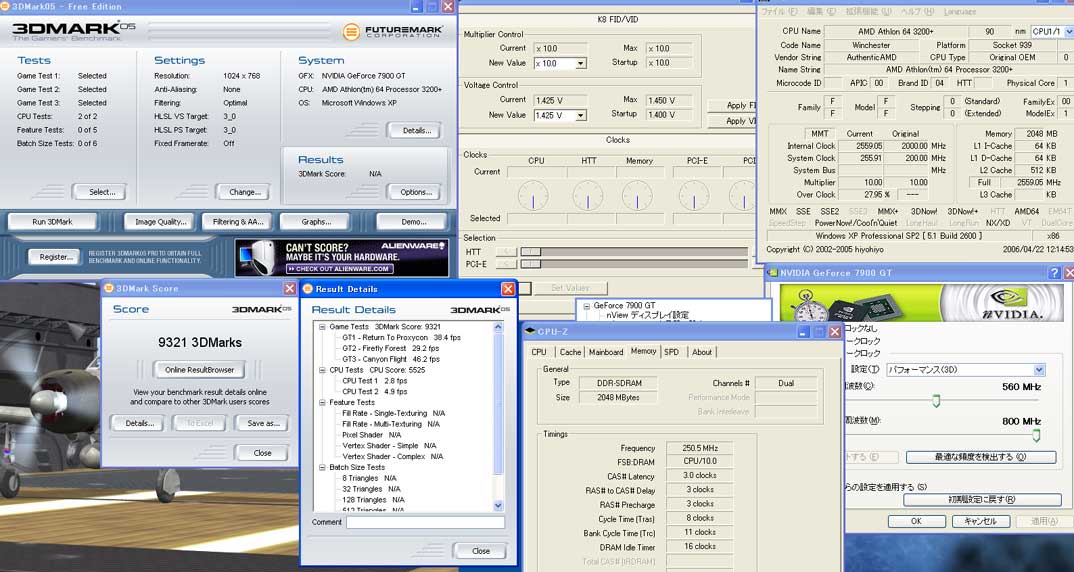Click Details in the 3DMark Score window
Image resolution: width=1074 pixels, height=572 pixels.
click(x=137, y=423)
